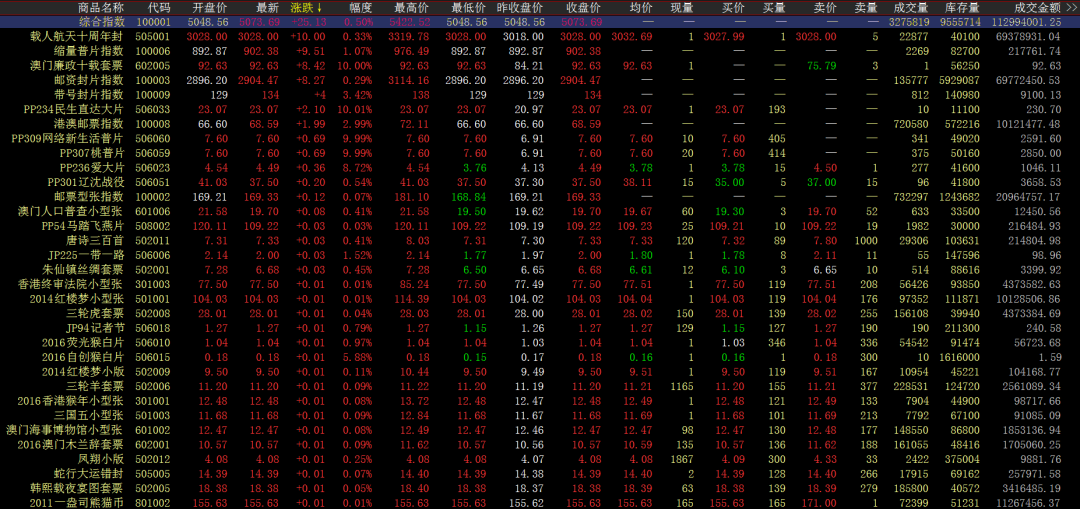Screen dimensions: 1080x509
Task: Select the 三轮羊套票 row
Action: (540, 386)
